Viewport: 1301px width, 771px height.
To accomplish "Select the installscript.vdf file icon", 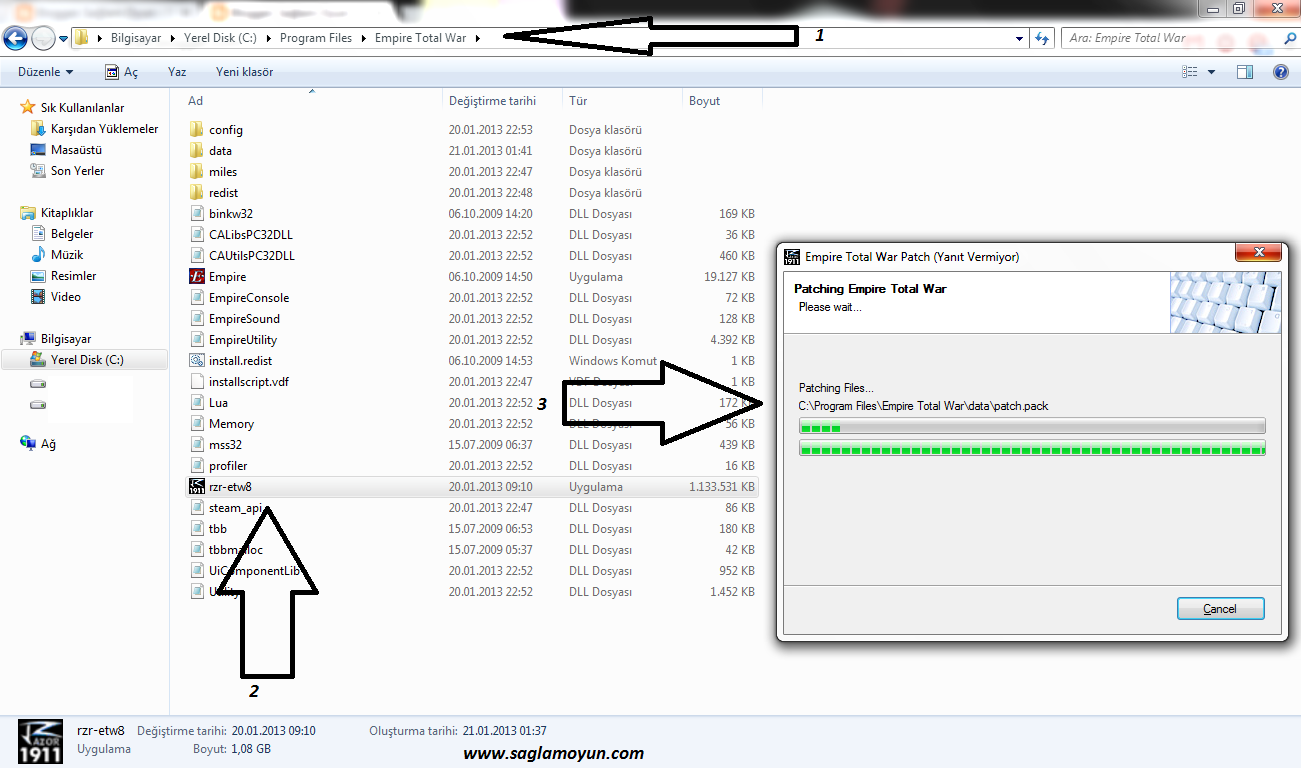I will click(196, 381).
